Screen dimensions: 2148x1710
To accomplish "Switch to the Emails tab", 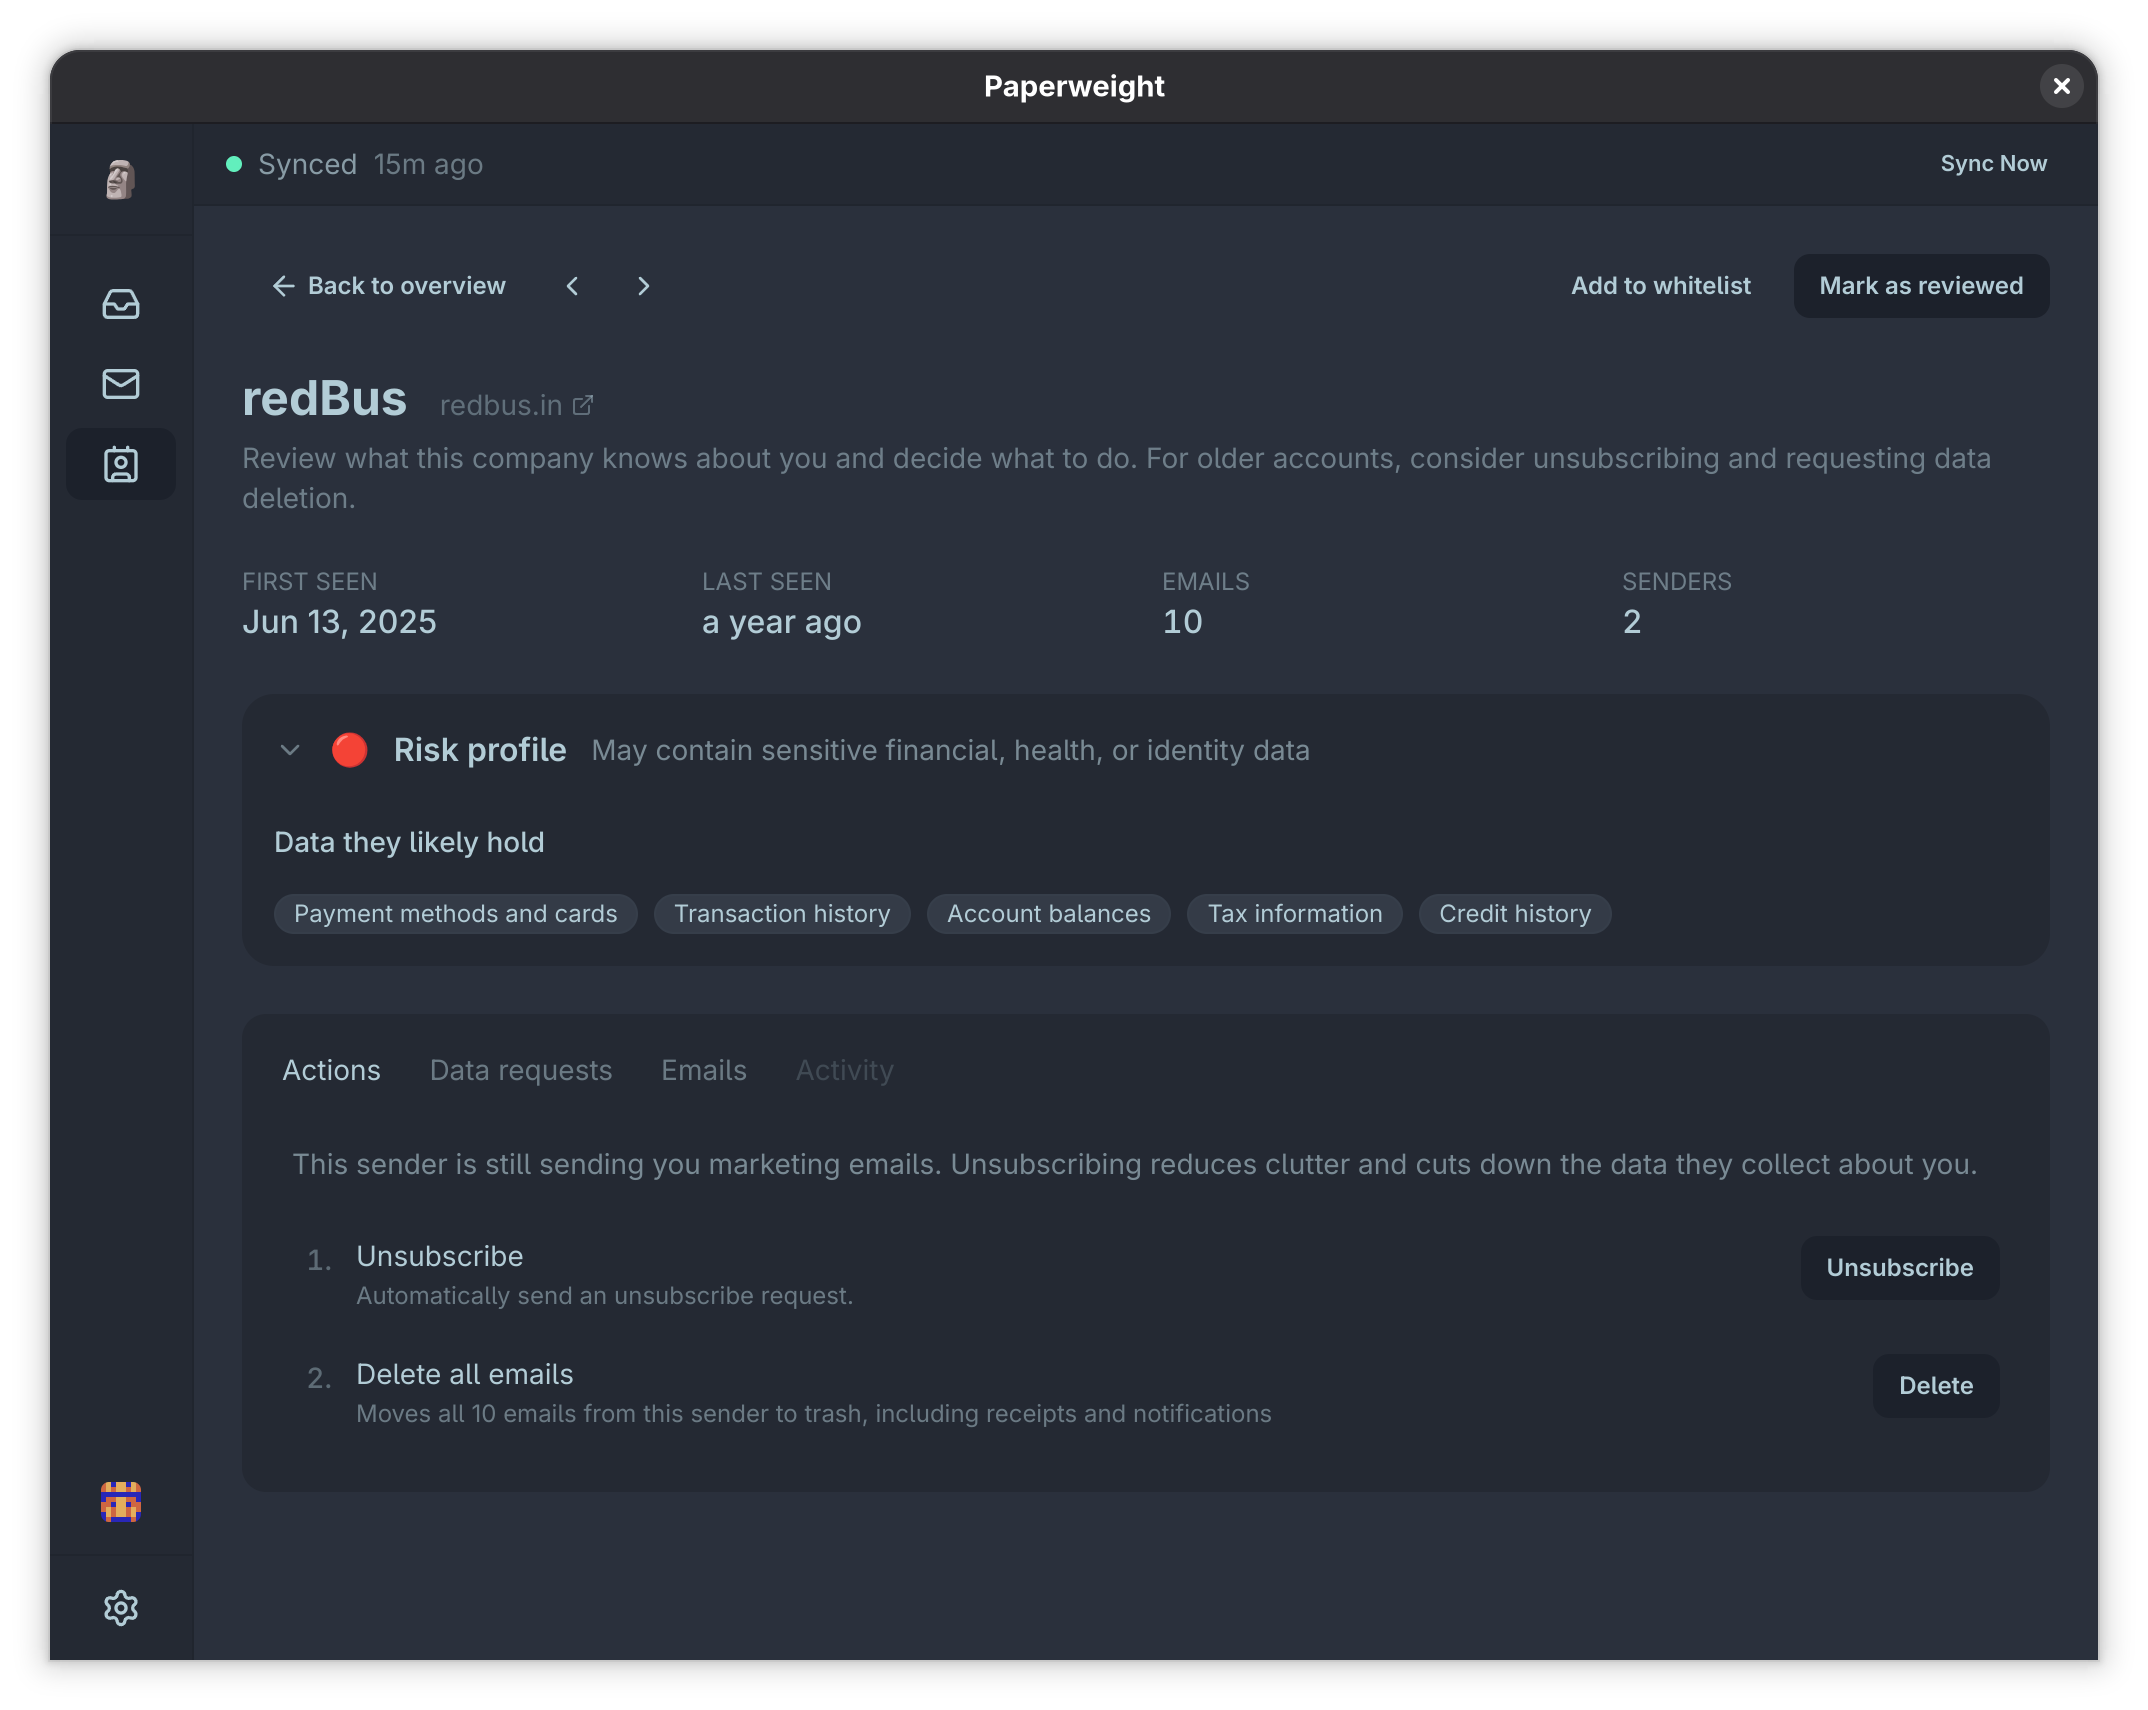I will [x=704, y=1070].
